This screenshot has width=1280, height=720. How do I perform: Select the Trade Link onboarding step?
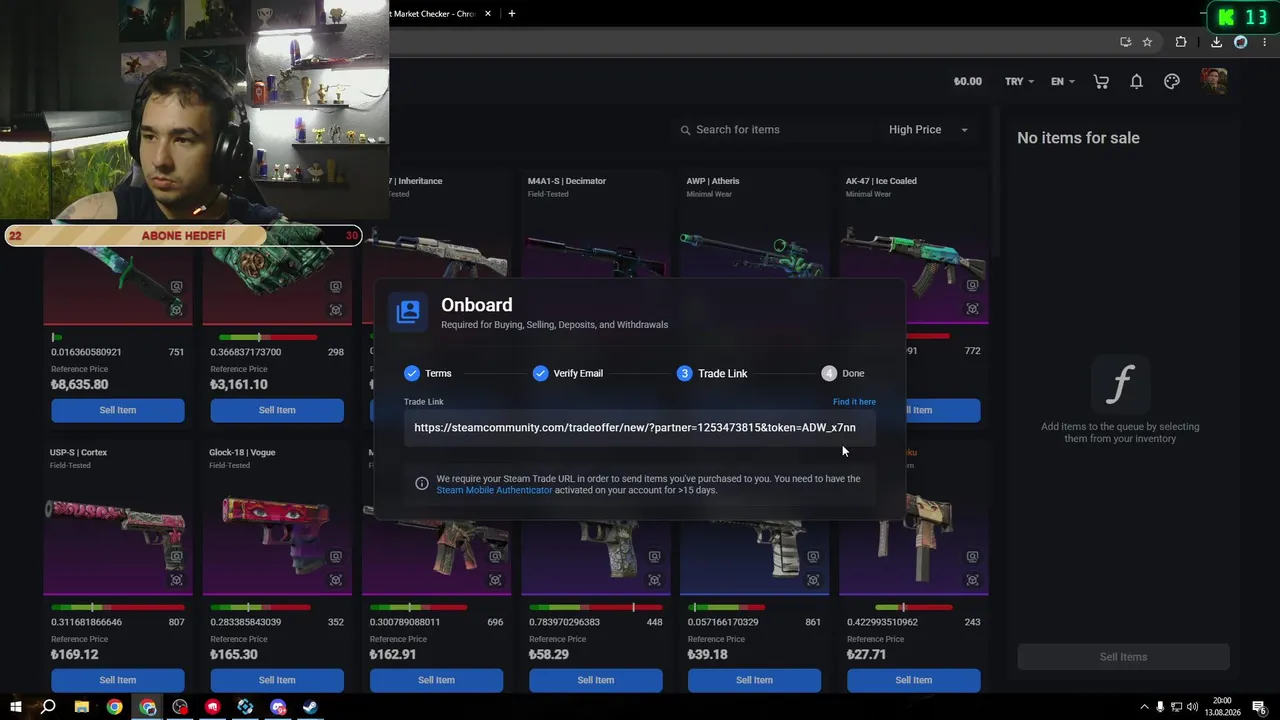point(712,373)
